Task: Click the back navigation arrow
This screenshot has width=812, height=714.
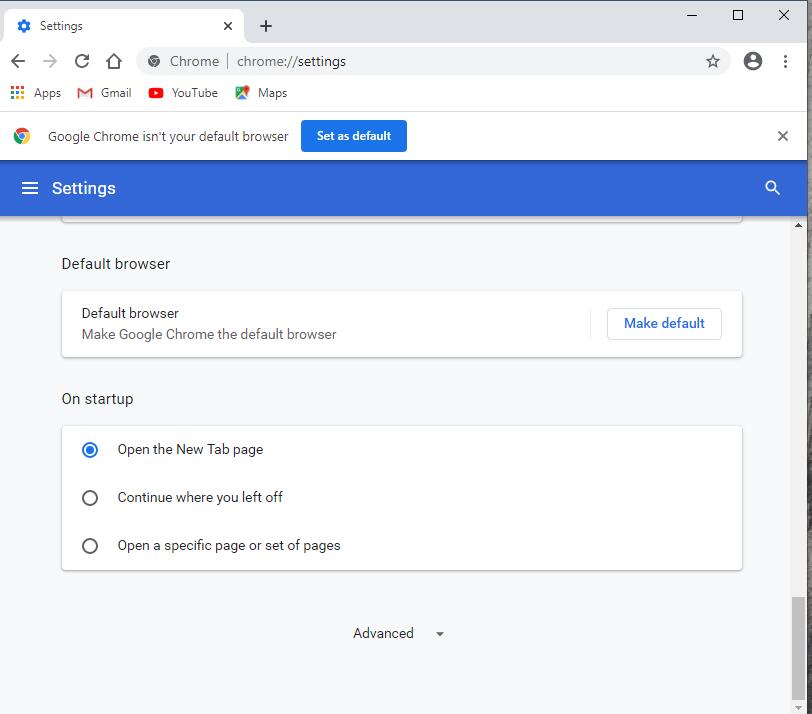Action: 18,61
